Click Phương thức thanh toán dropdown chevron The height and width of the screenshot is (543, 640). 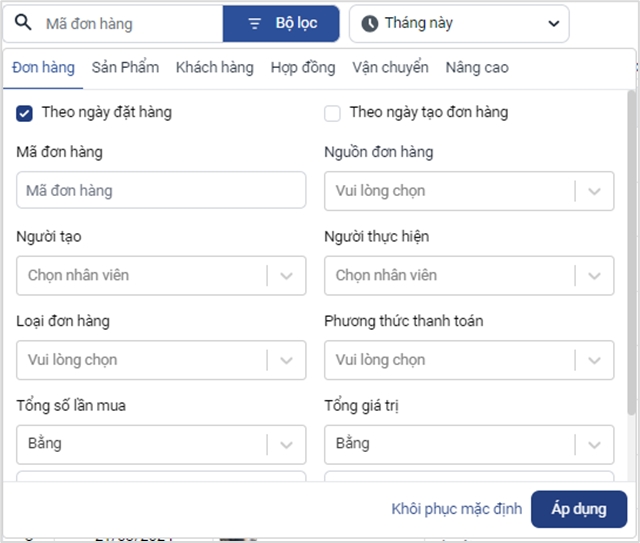(x=594, y=361)
